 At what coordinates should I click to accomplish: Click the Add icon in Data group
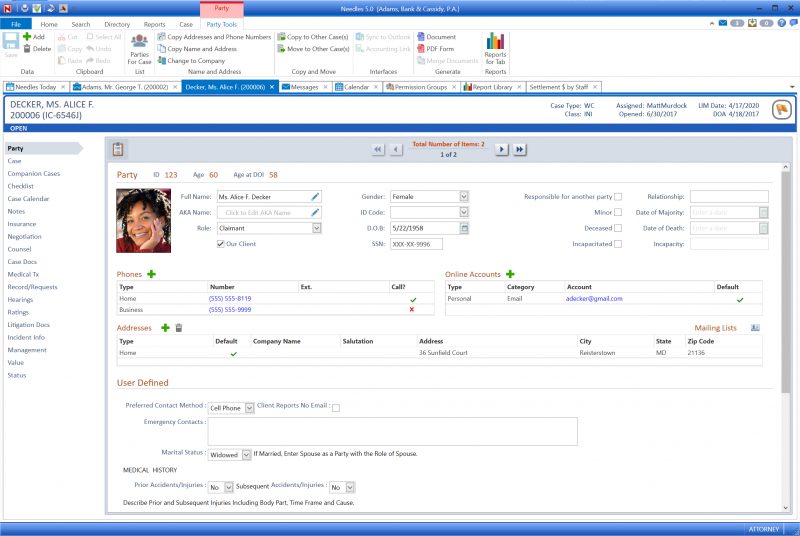point(27,37)
